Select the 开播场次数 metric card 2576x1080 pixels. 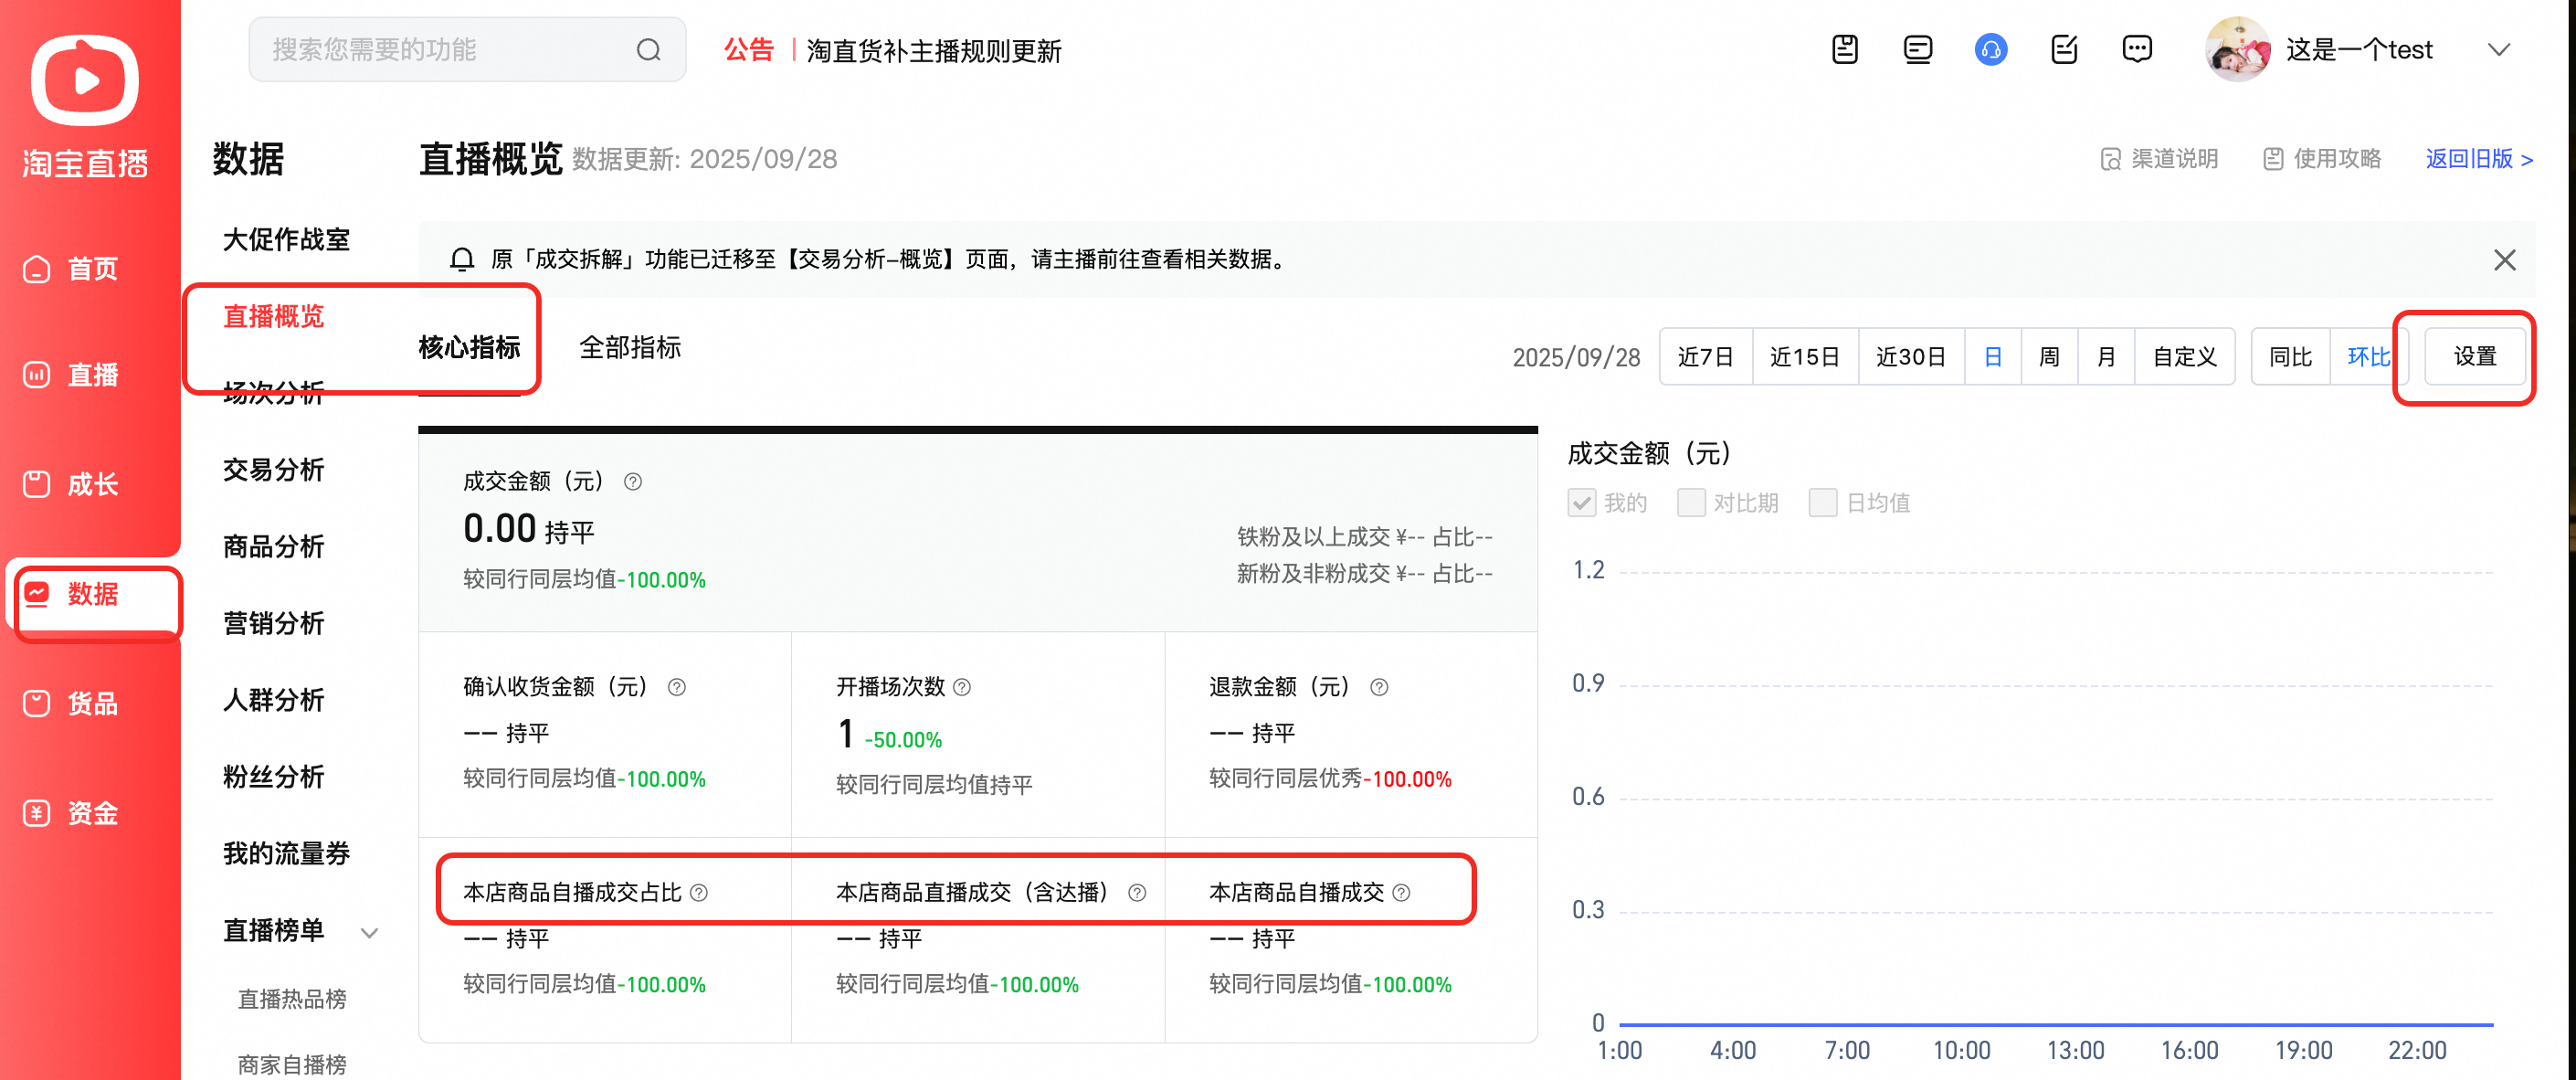pyautogui.click(x=978, y=735)
